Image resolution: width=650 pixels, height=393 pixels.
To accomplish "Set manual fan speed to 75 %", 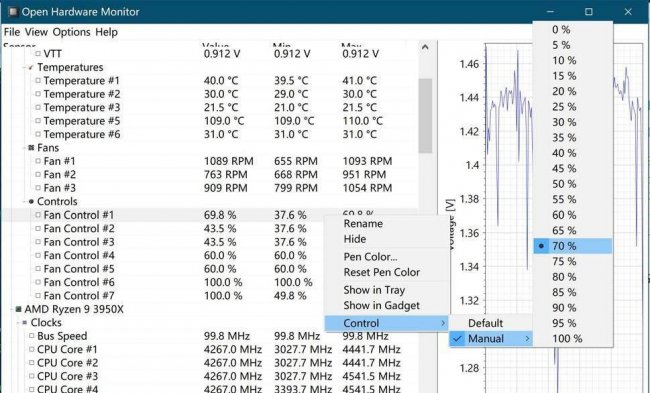I will (573, 262).
